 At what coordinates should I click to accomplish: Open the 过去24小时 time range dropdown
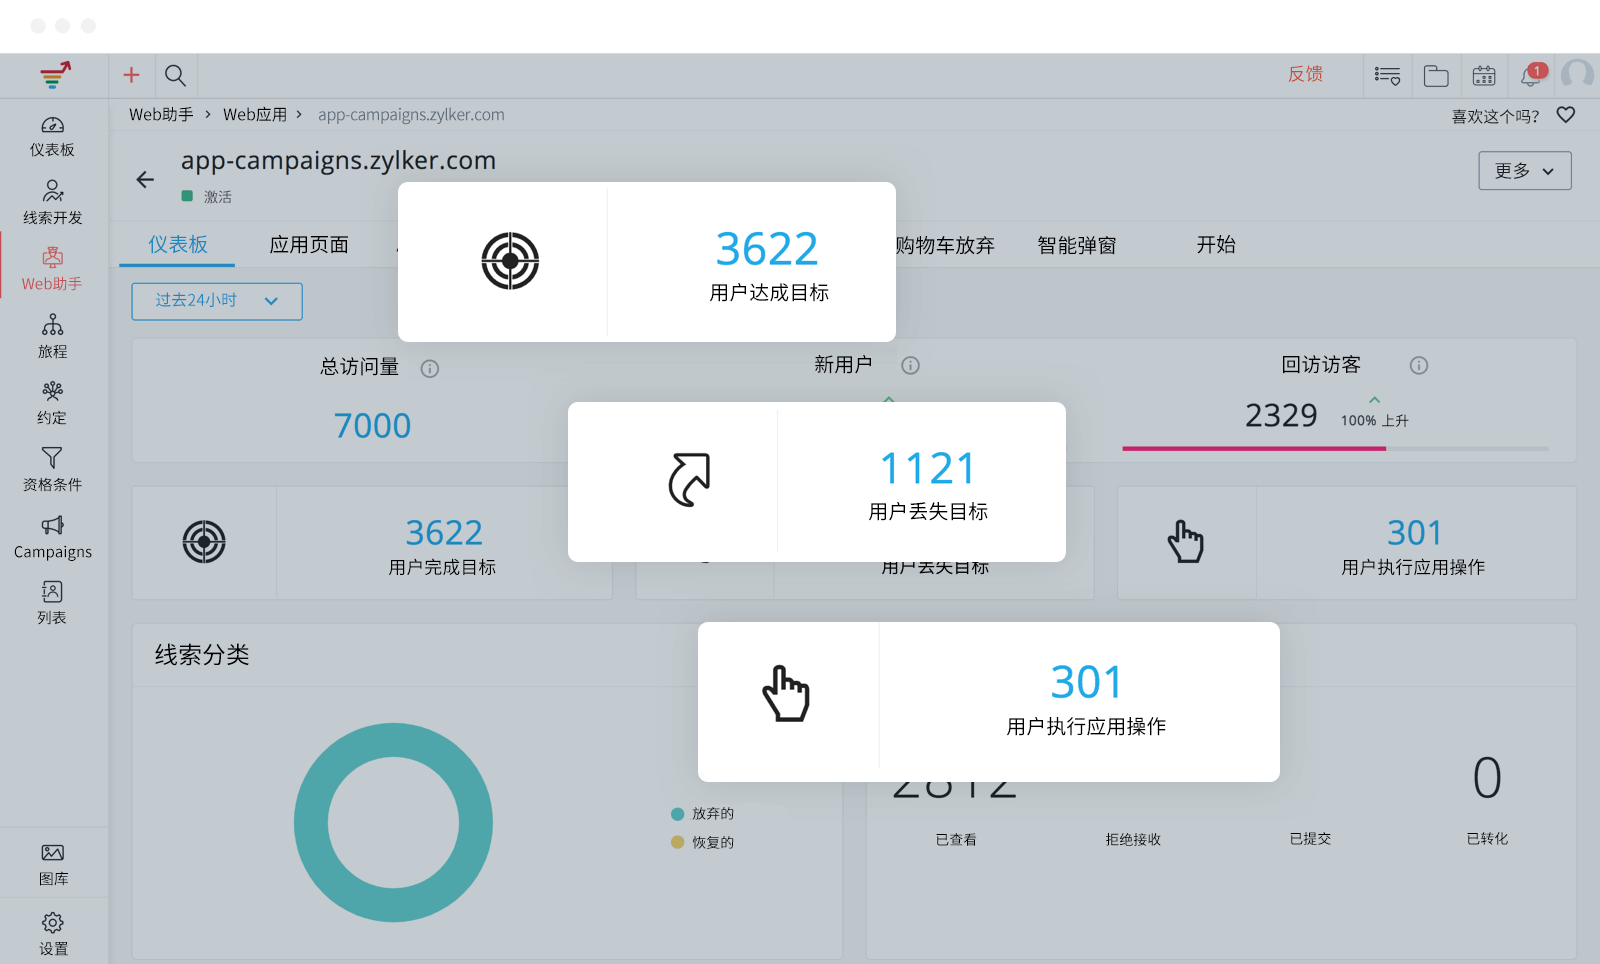click(216, 301)
